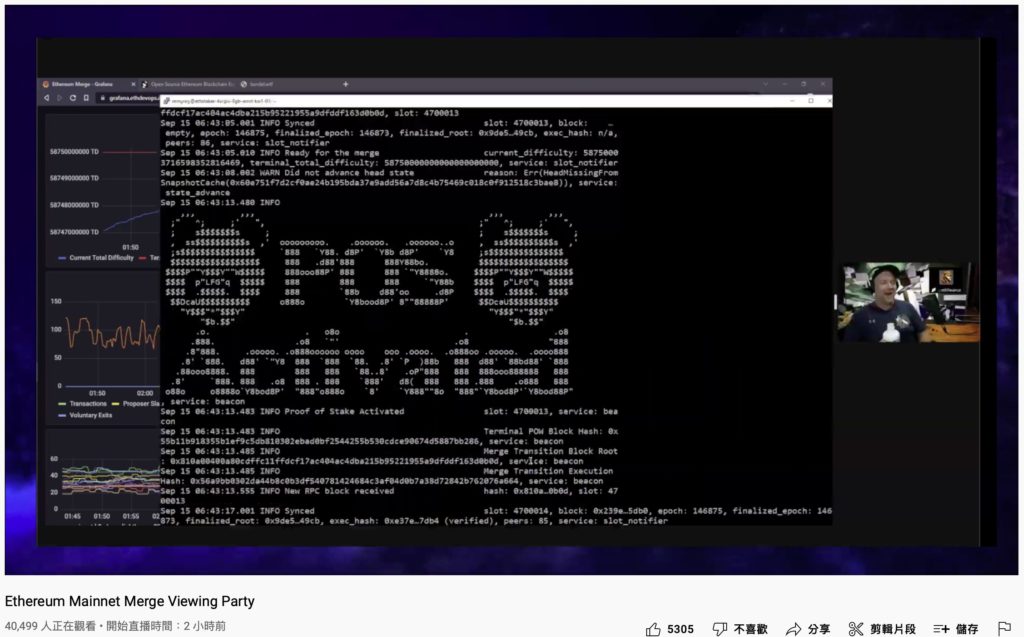Like the Ethereum Merge video

(669, 629)
